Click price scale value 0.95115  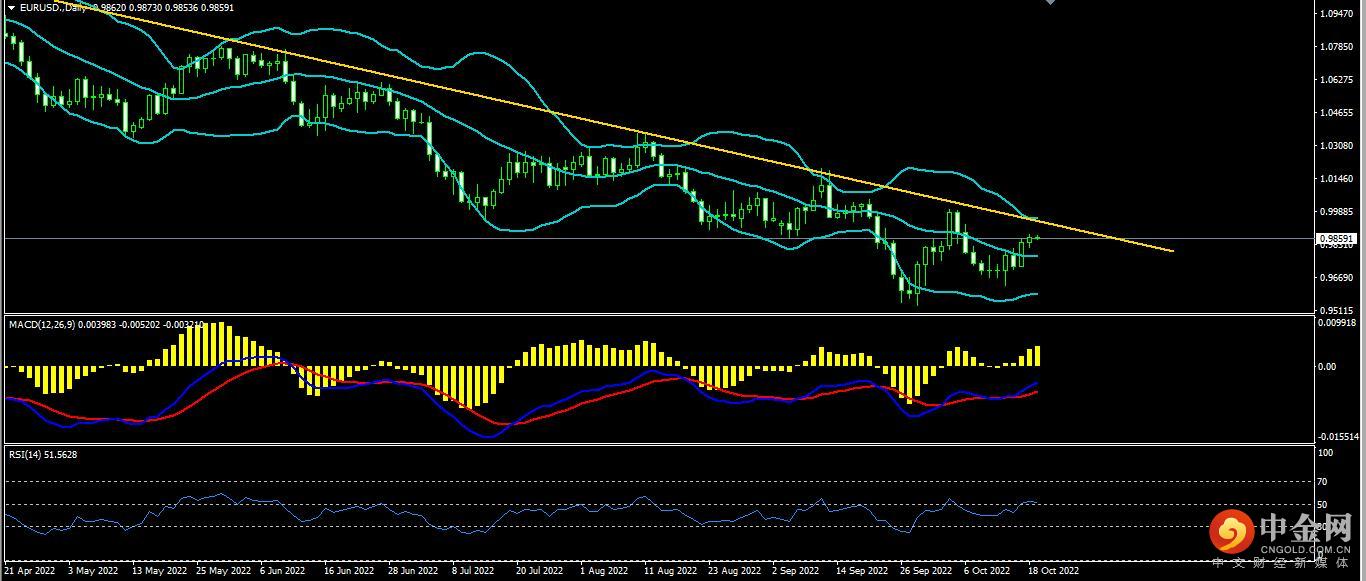tap(1337, 310)
